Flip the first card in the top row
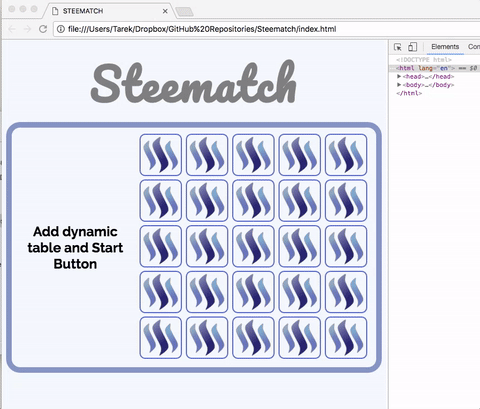 pos(161,155)
